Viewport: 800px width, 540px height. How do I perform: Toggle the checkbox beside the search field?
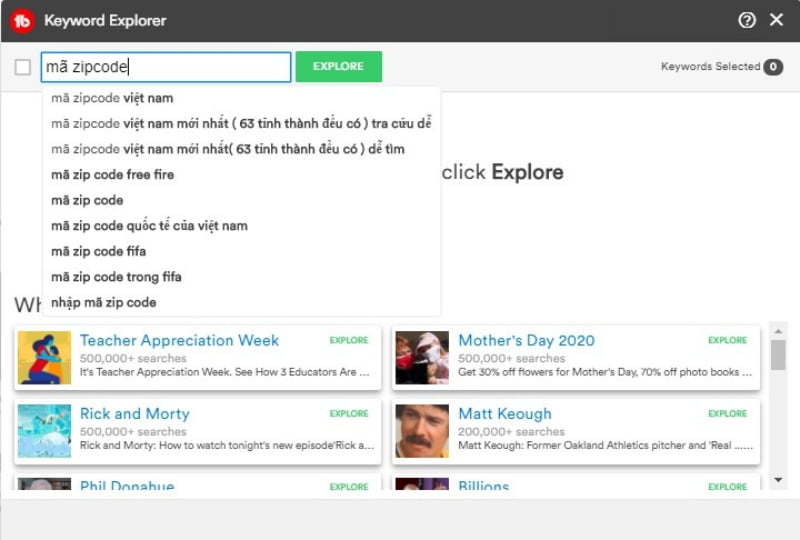click(23, 67)
